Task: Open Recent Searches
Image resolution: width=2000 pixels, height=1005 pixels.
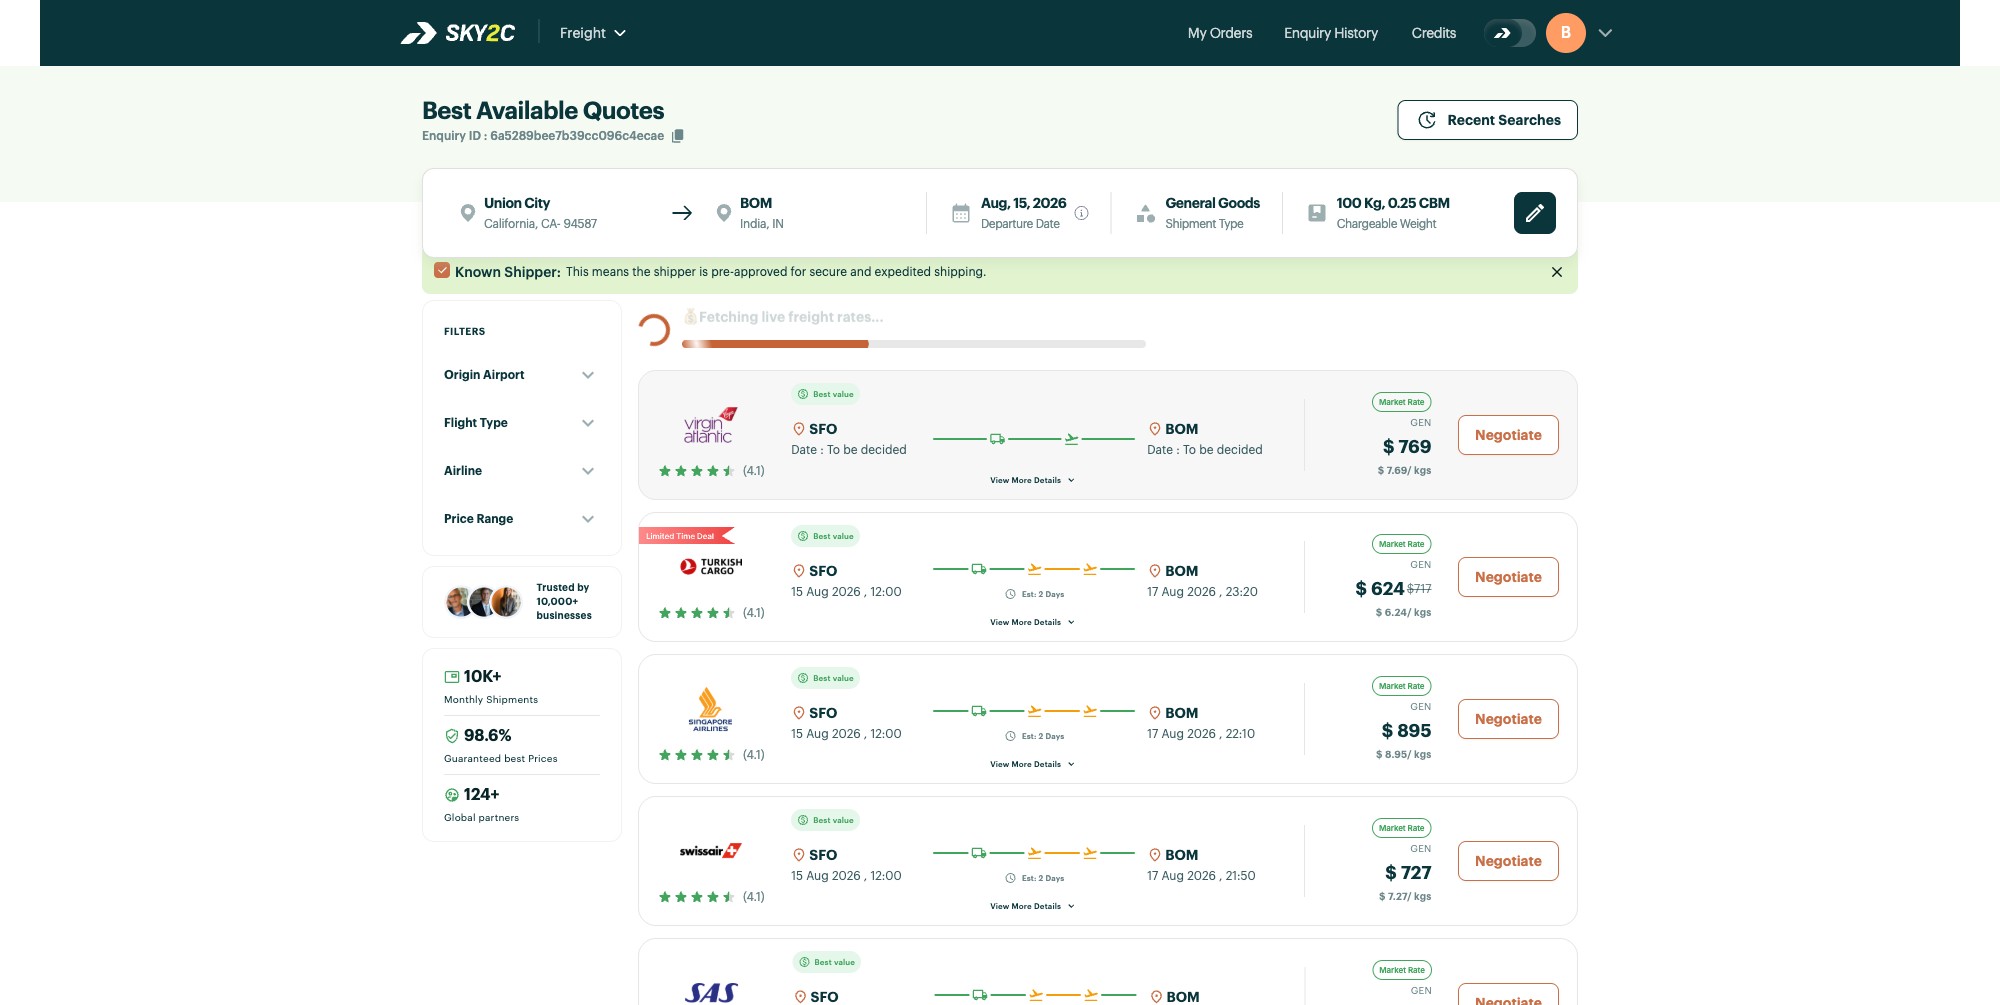Action: pyautogui.click(x=1487, y=120)
